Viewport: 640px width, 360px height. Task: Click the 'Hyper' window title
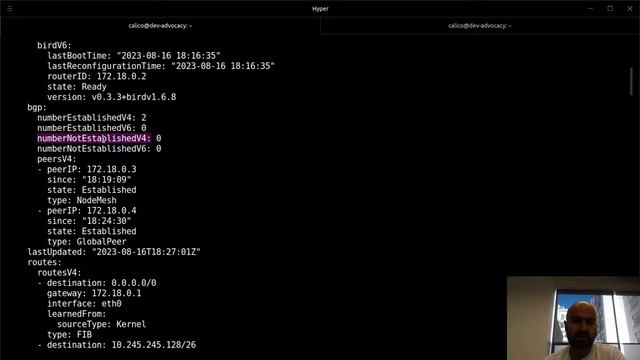320,9
